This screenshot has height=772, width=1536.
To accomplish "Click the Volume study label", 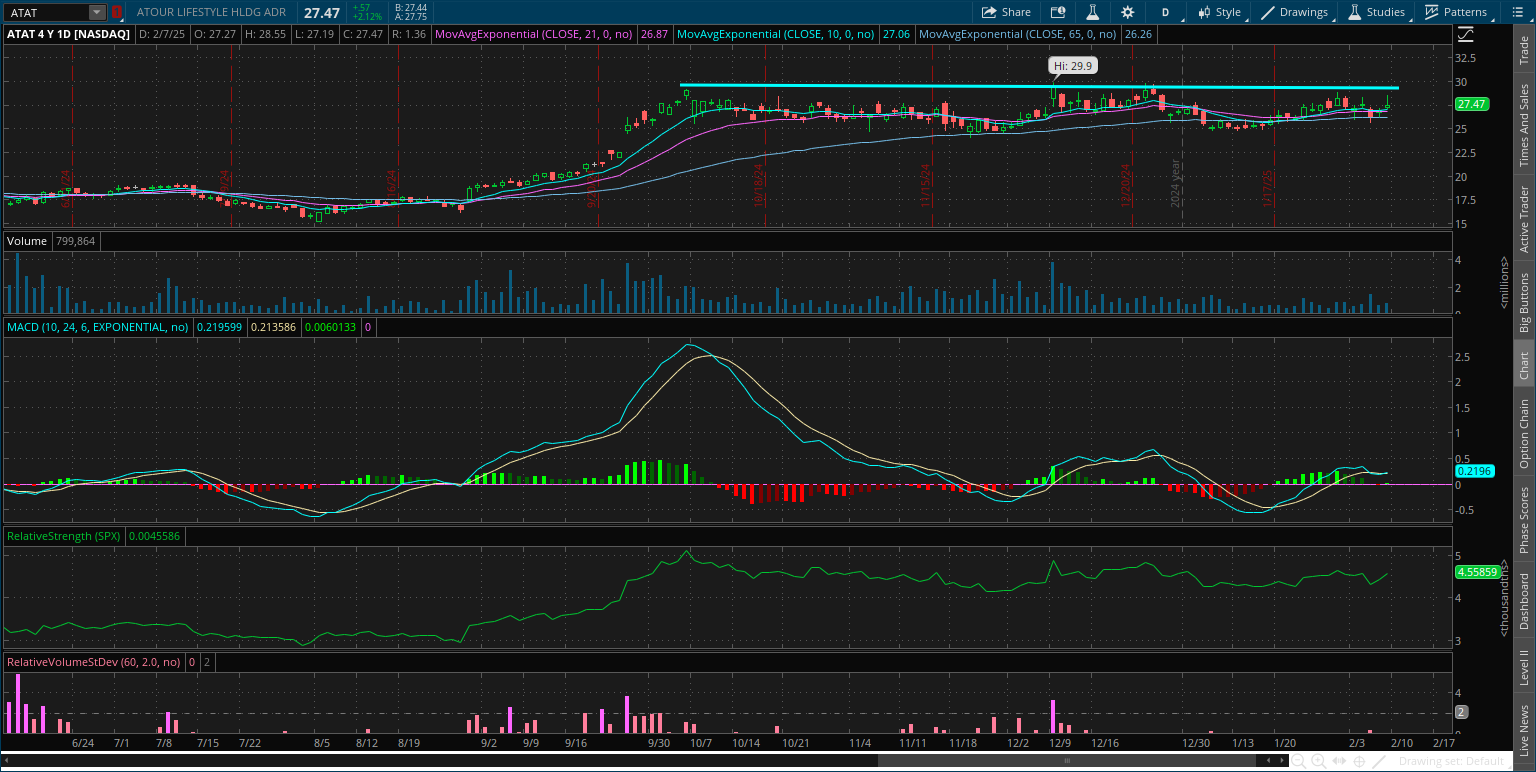I will pos(27,241).
